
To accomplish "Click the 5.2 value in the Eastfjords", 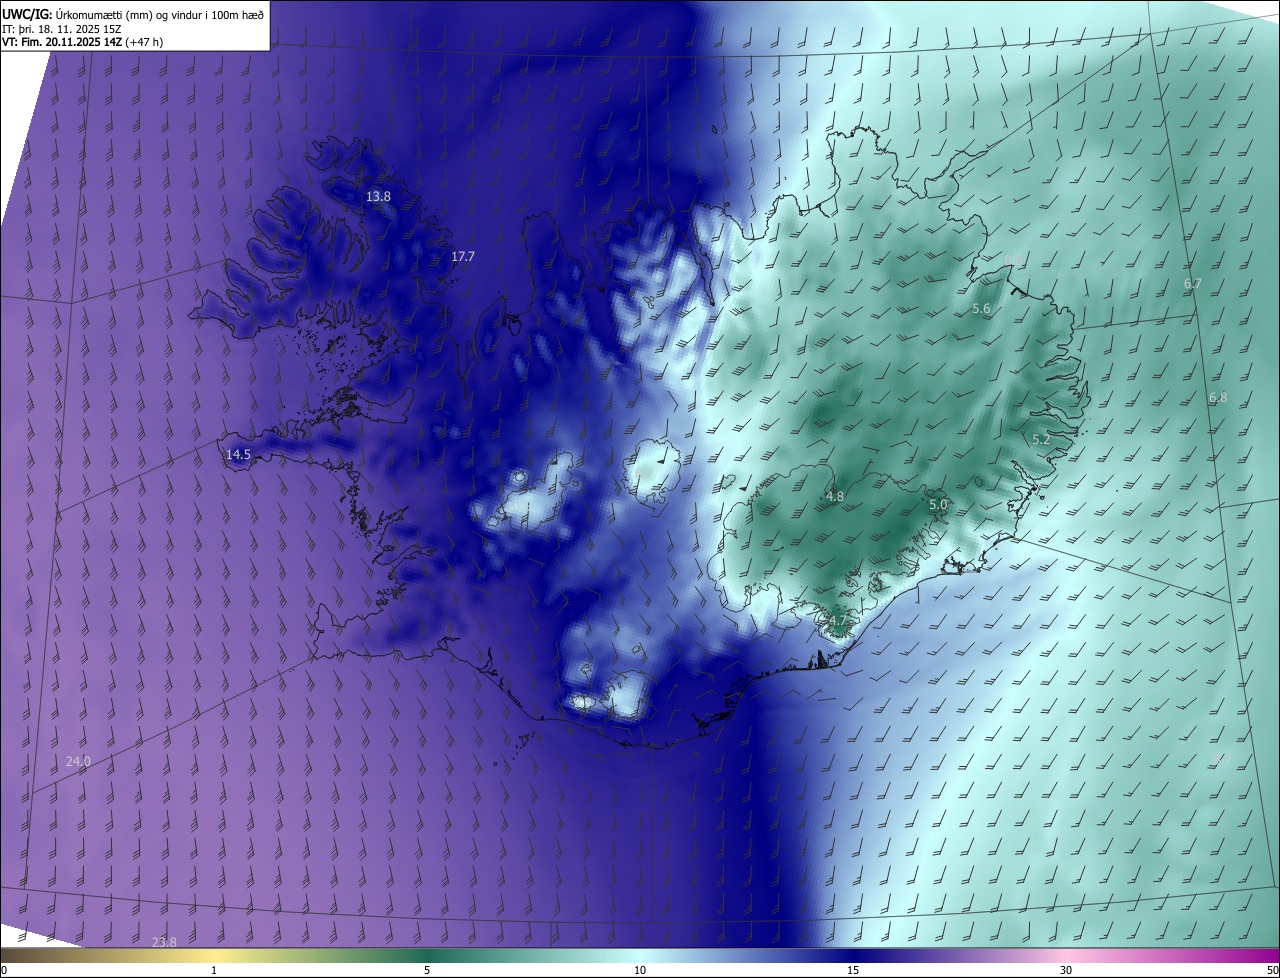I will click(1041, 439).
